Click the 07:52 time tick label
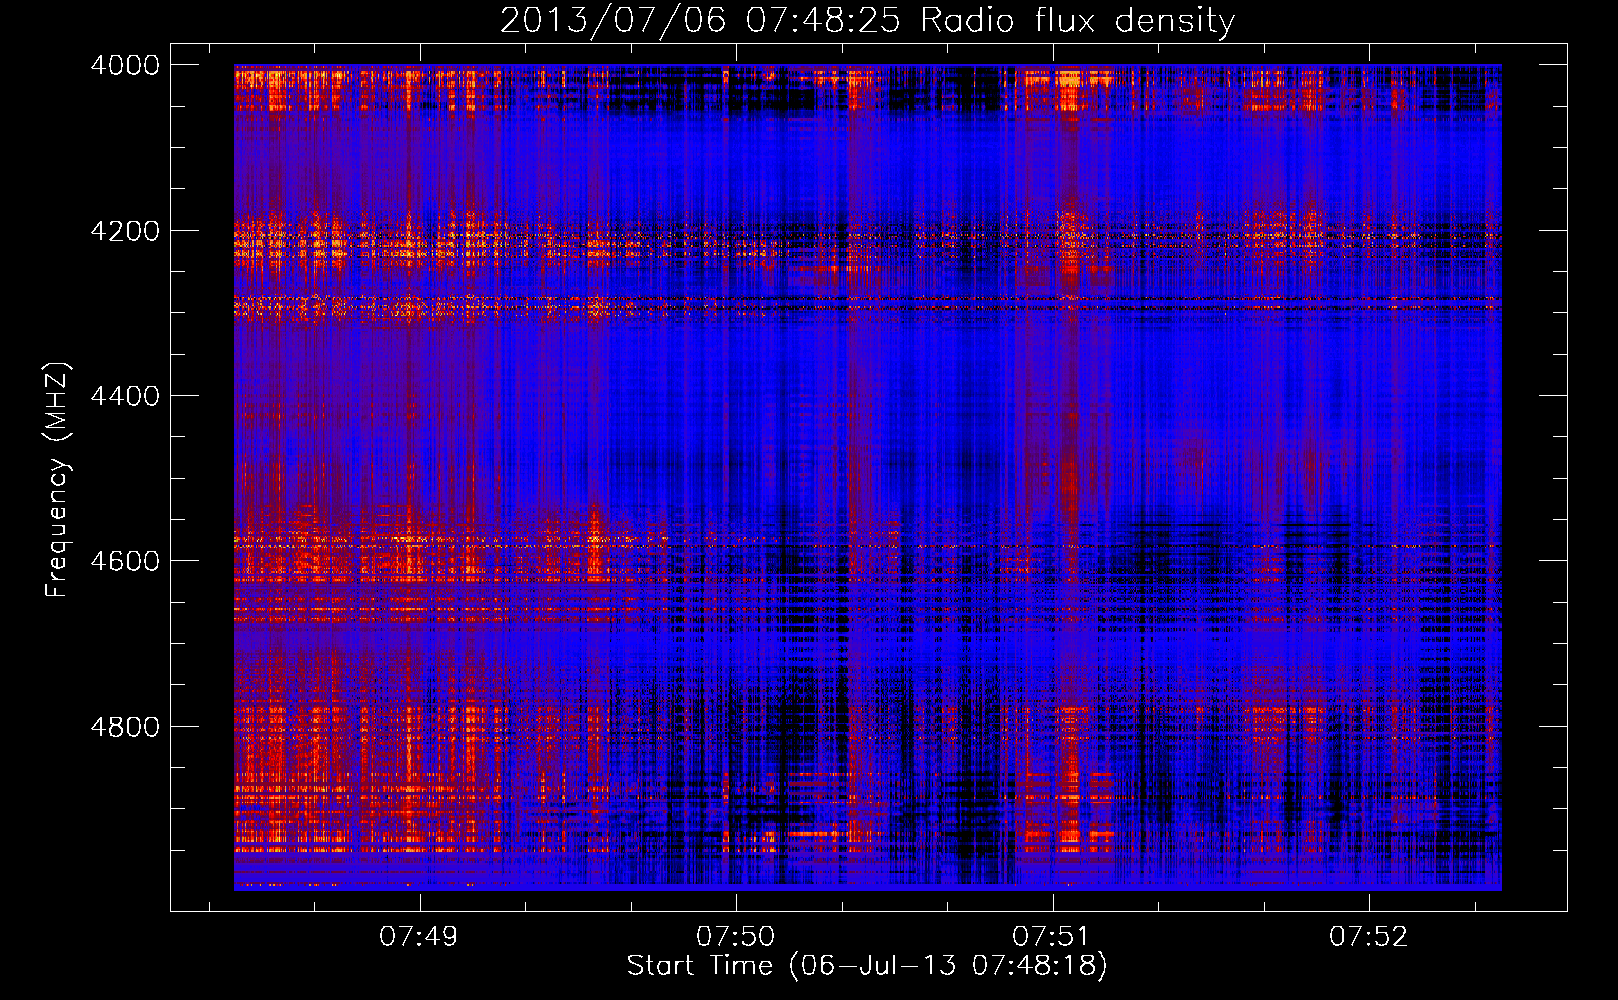 click(1369, 937)
